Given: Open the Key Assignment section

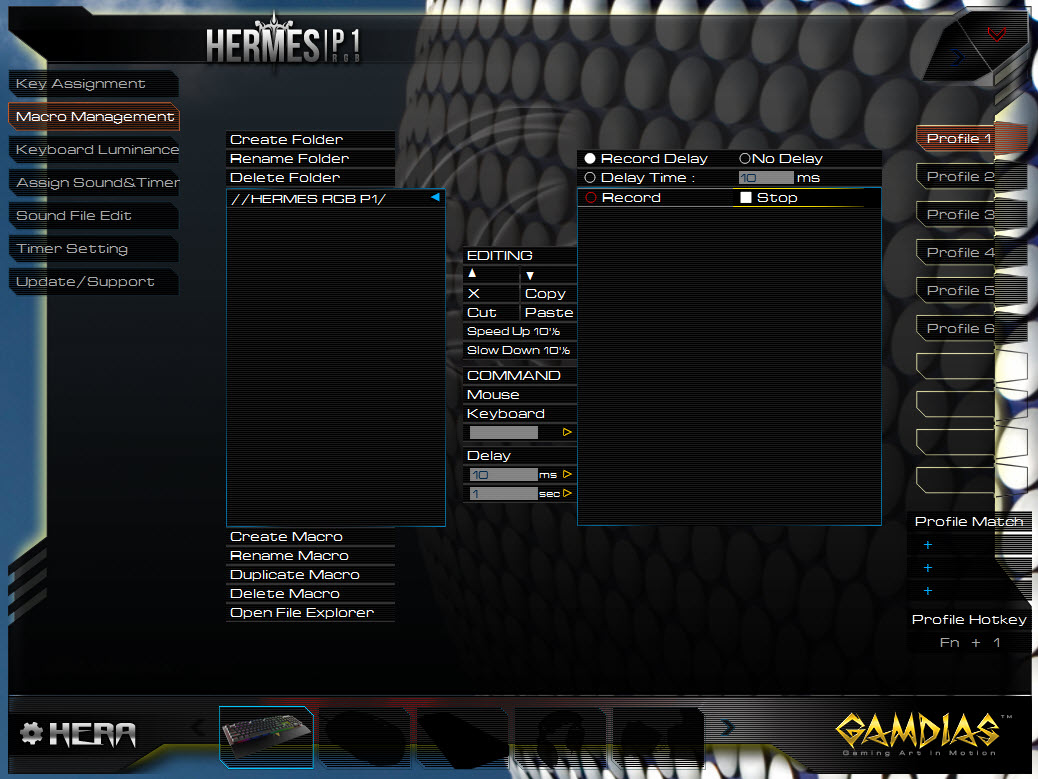Looking at the screenshot, I should (93, 84).
